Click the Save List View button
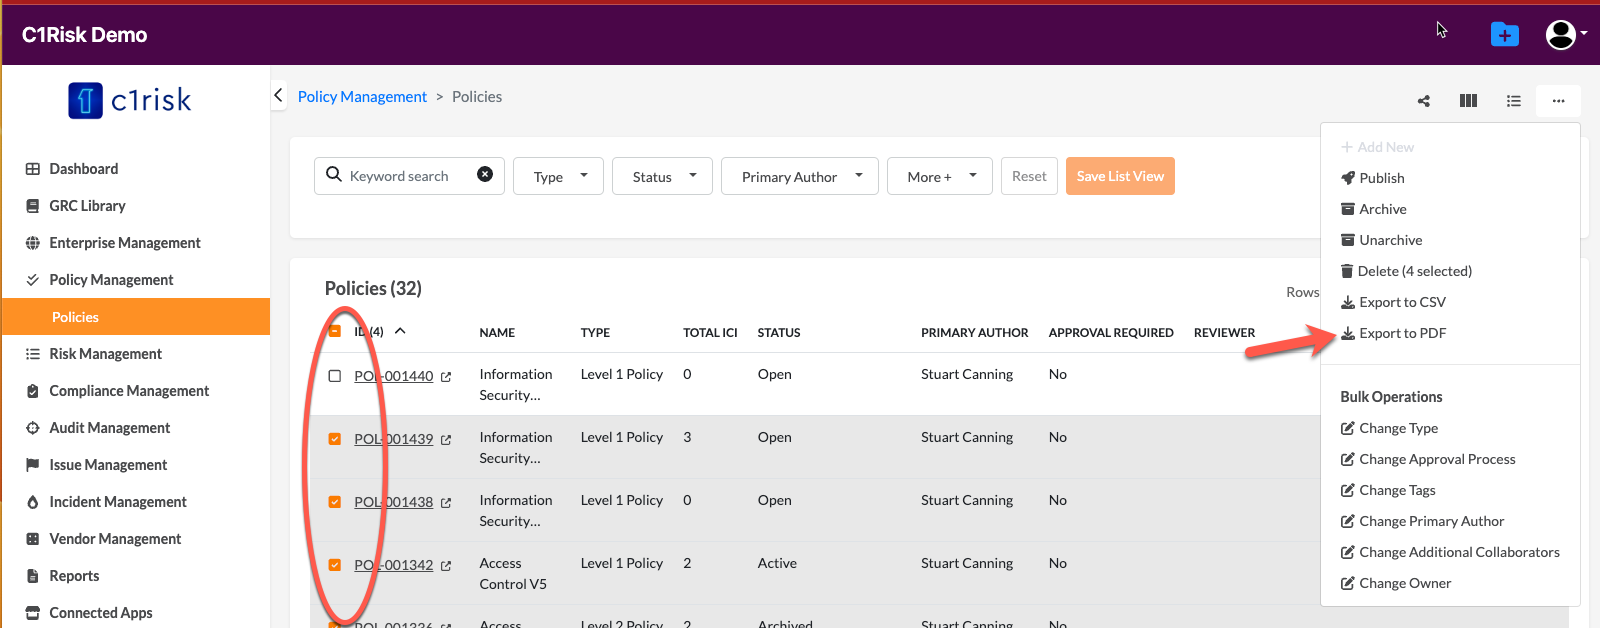Screen dimensions: 1600x628 coord(1120,176)
